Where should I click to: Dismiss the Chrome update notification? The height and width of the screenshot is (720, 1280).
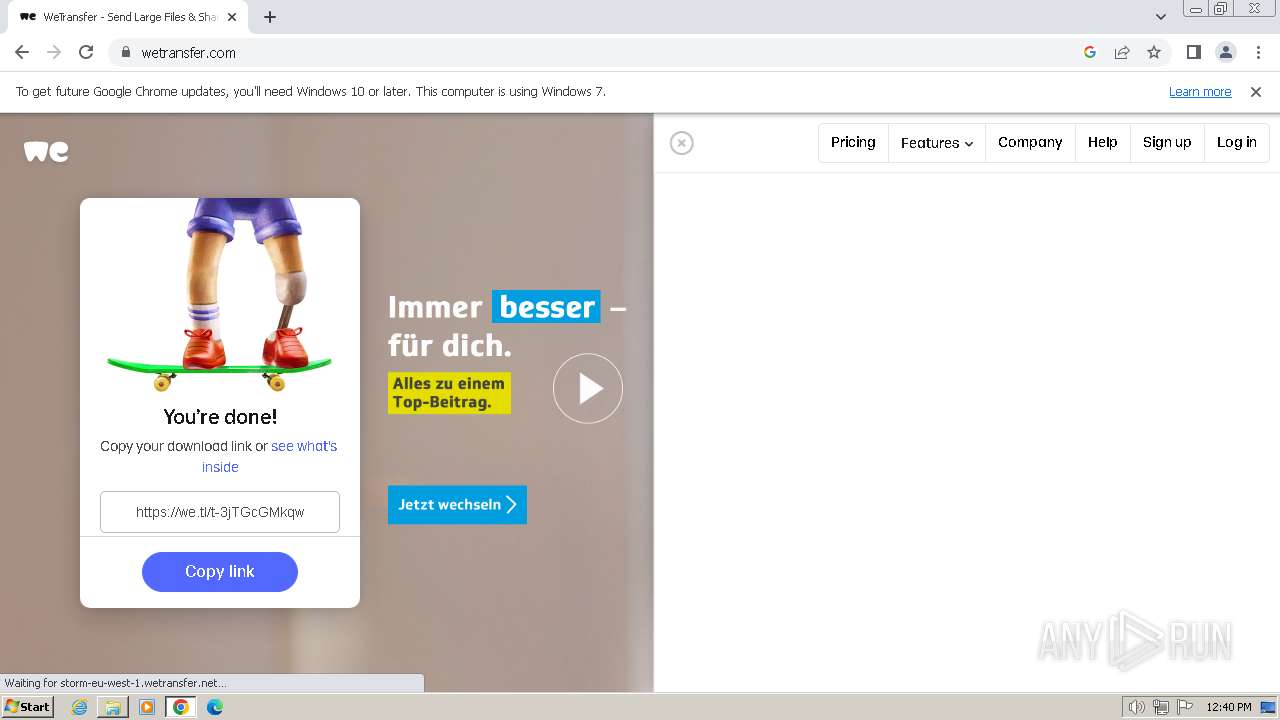[x=1256, y=92]
